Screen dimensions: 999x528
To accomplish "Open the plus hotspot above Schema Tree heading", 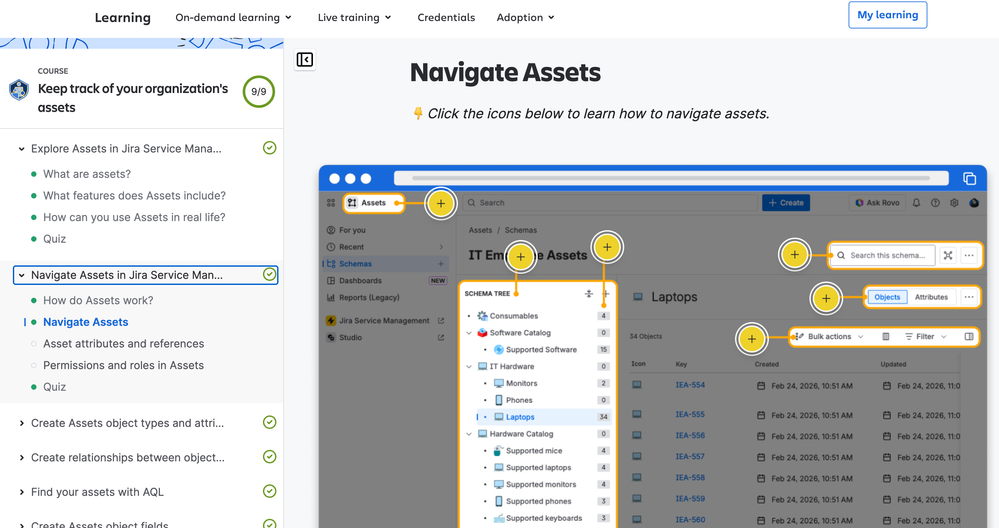I will point(521,257).
